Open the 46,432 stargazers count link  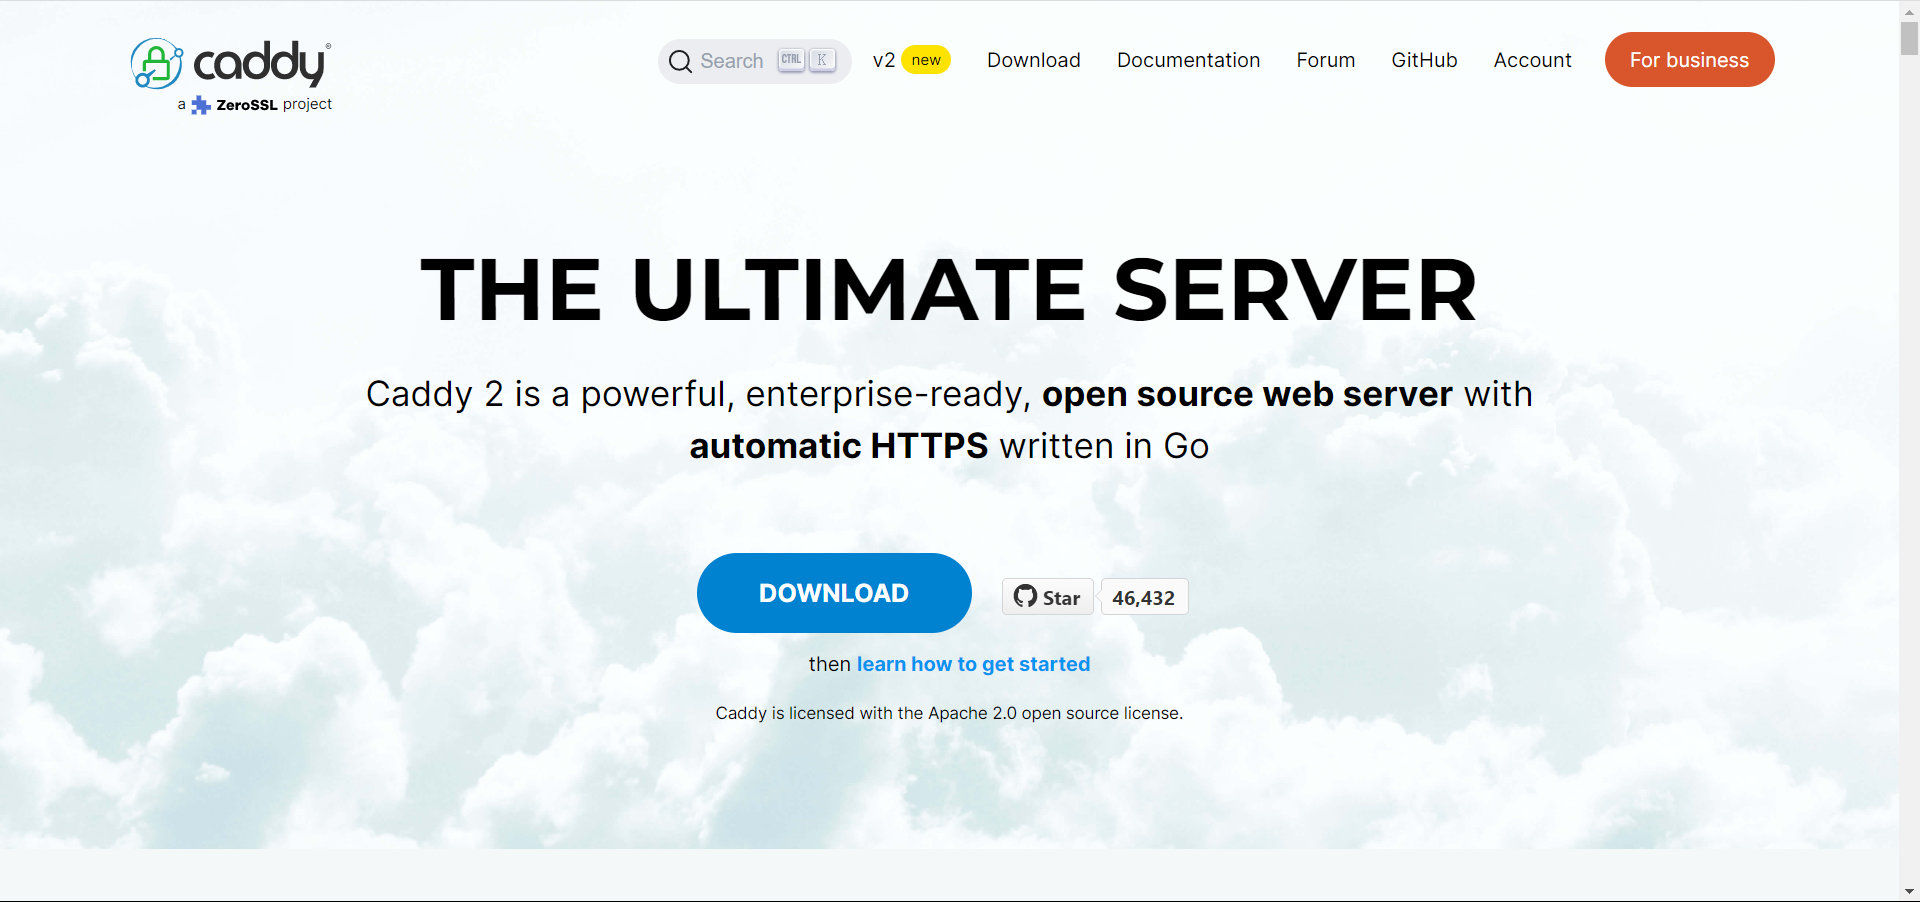click(x=1144, y=597)
